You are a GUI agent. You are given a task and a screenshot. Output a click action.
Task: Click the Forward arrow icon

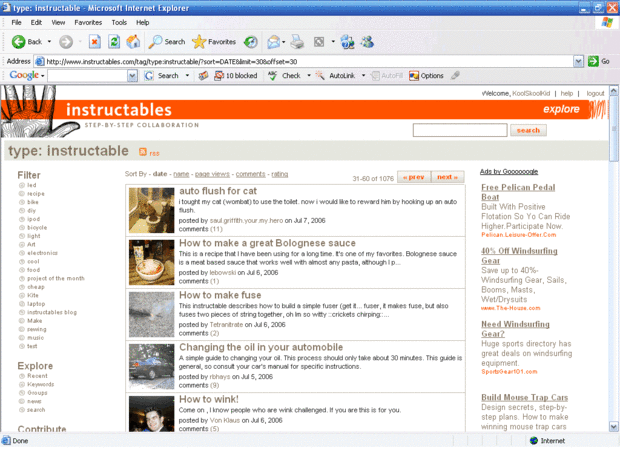[x=66, y=42]
